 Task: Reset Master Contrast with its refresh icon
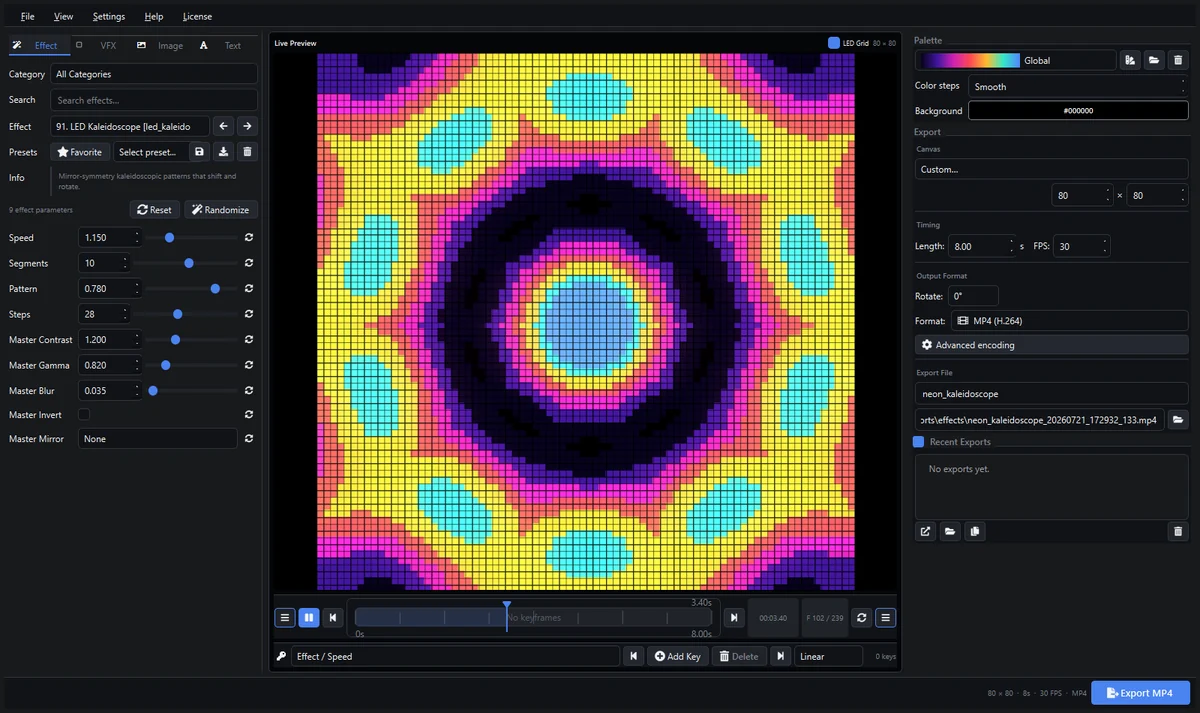click(248, 340)
